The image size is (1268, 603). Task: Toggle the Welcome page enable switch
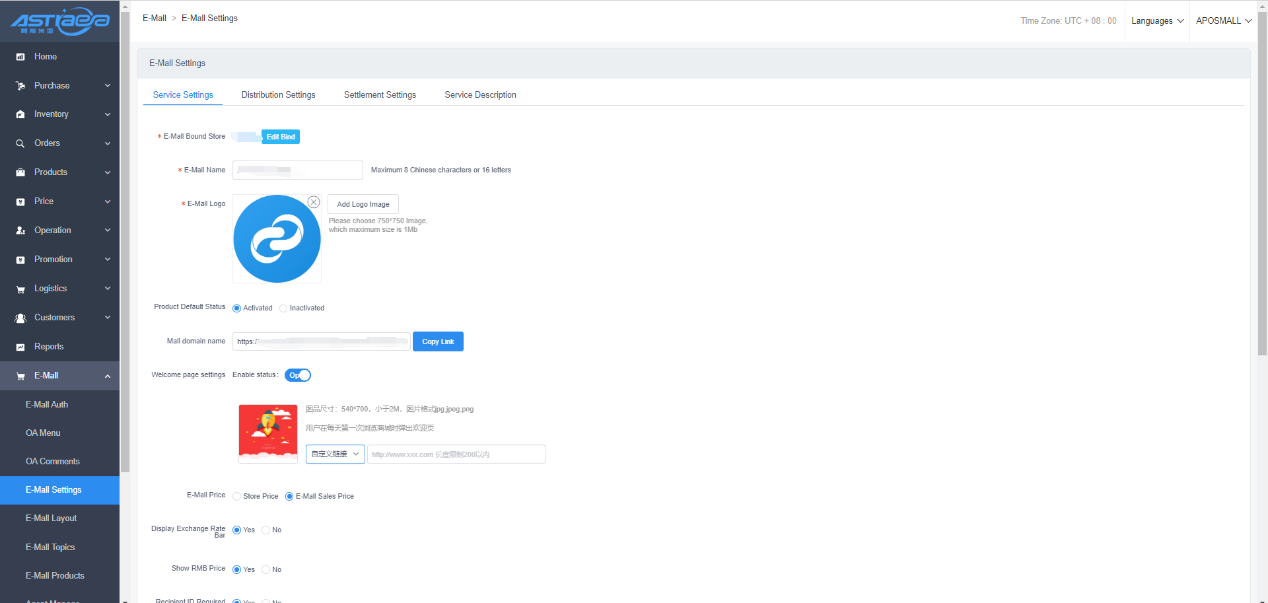(298, 375)
